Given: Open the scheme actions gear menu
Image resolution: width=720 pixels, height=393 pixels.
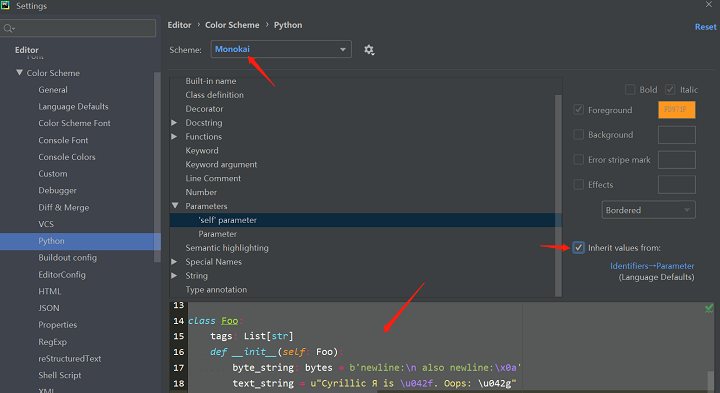Looking at the screenshot, I should [369, 50].
